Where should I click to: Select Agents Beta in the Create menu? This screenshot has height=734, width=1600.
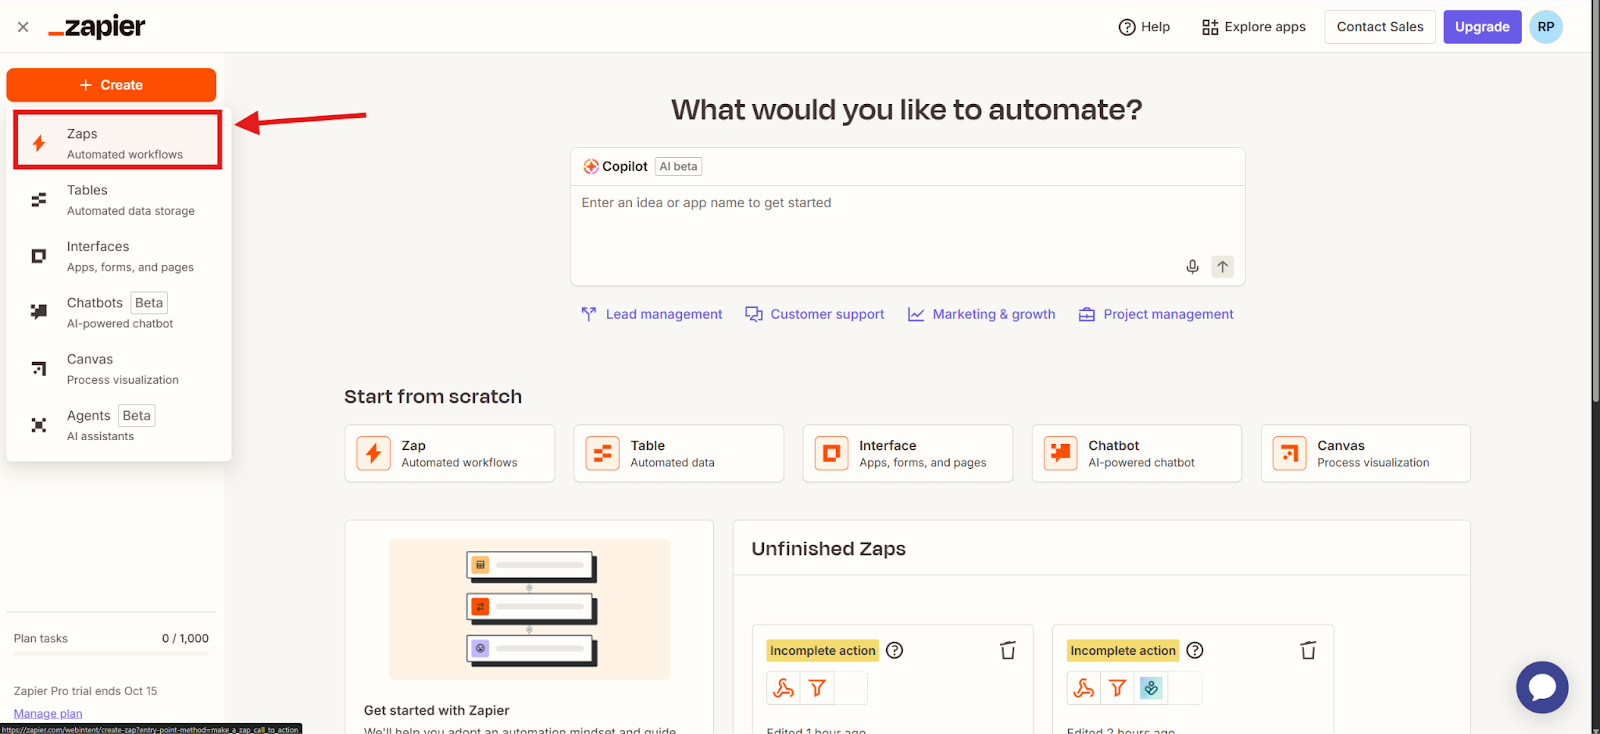click(118, 425)
